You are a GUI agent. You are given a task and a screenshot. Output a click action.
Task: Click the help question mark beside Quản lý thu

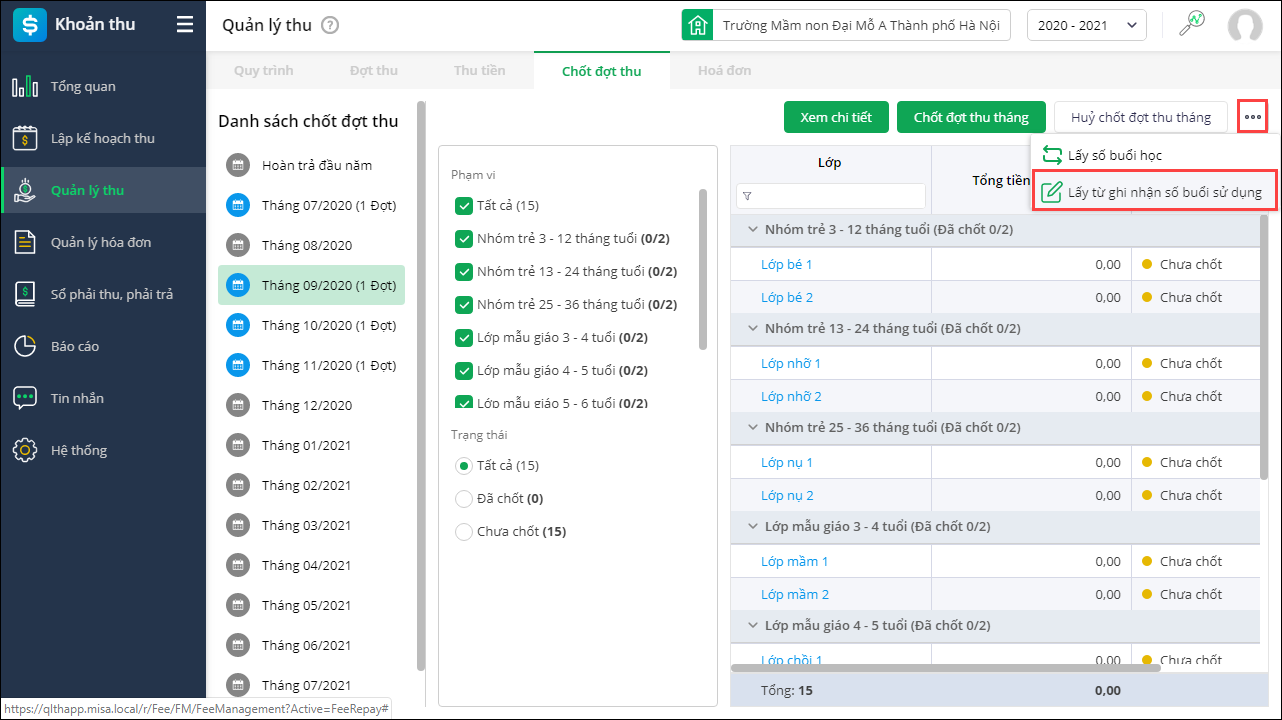point(330,26)
